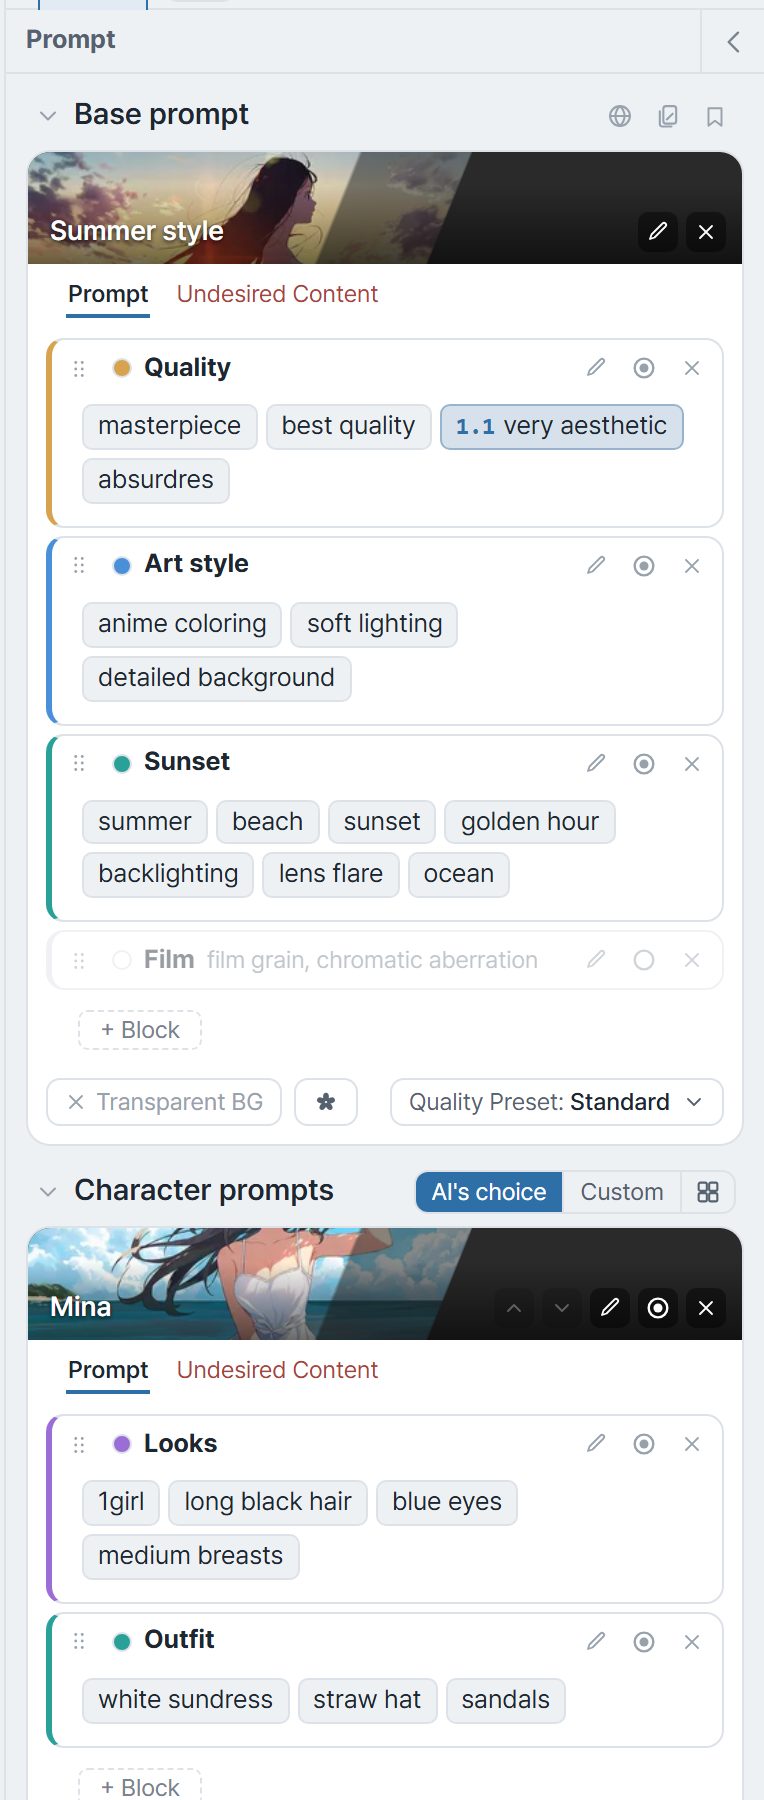Viewport: 764px width, 1800px height.
Task: Toggle the Sunset block enabled state
Action: tap(644, 764)
